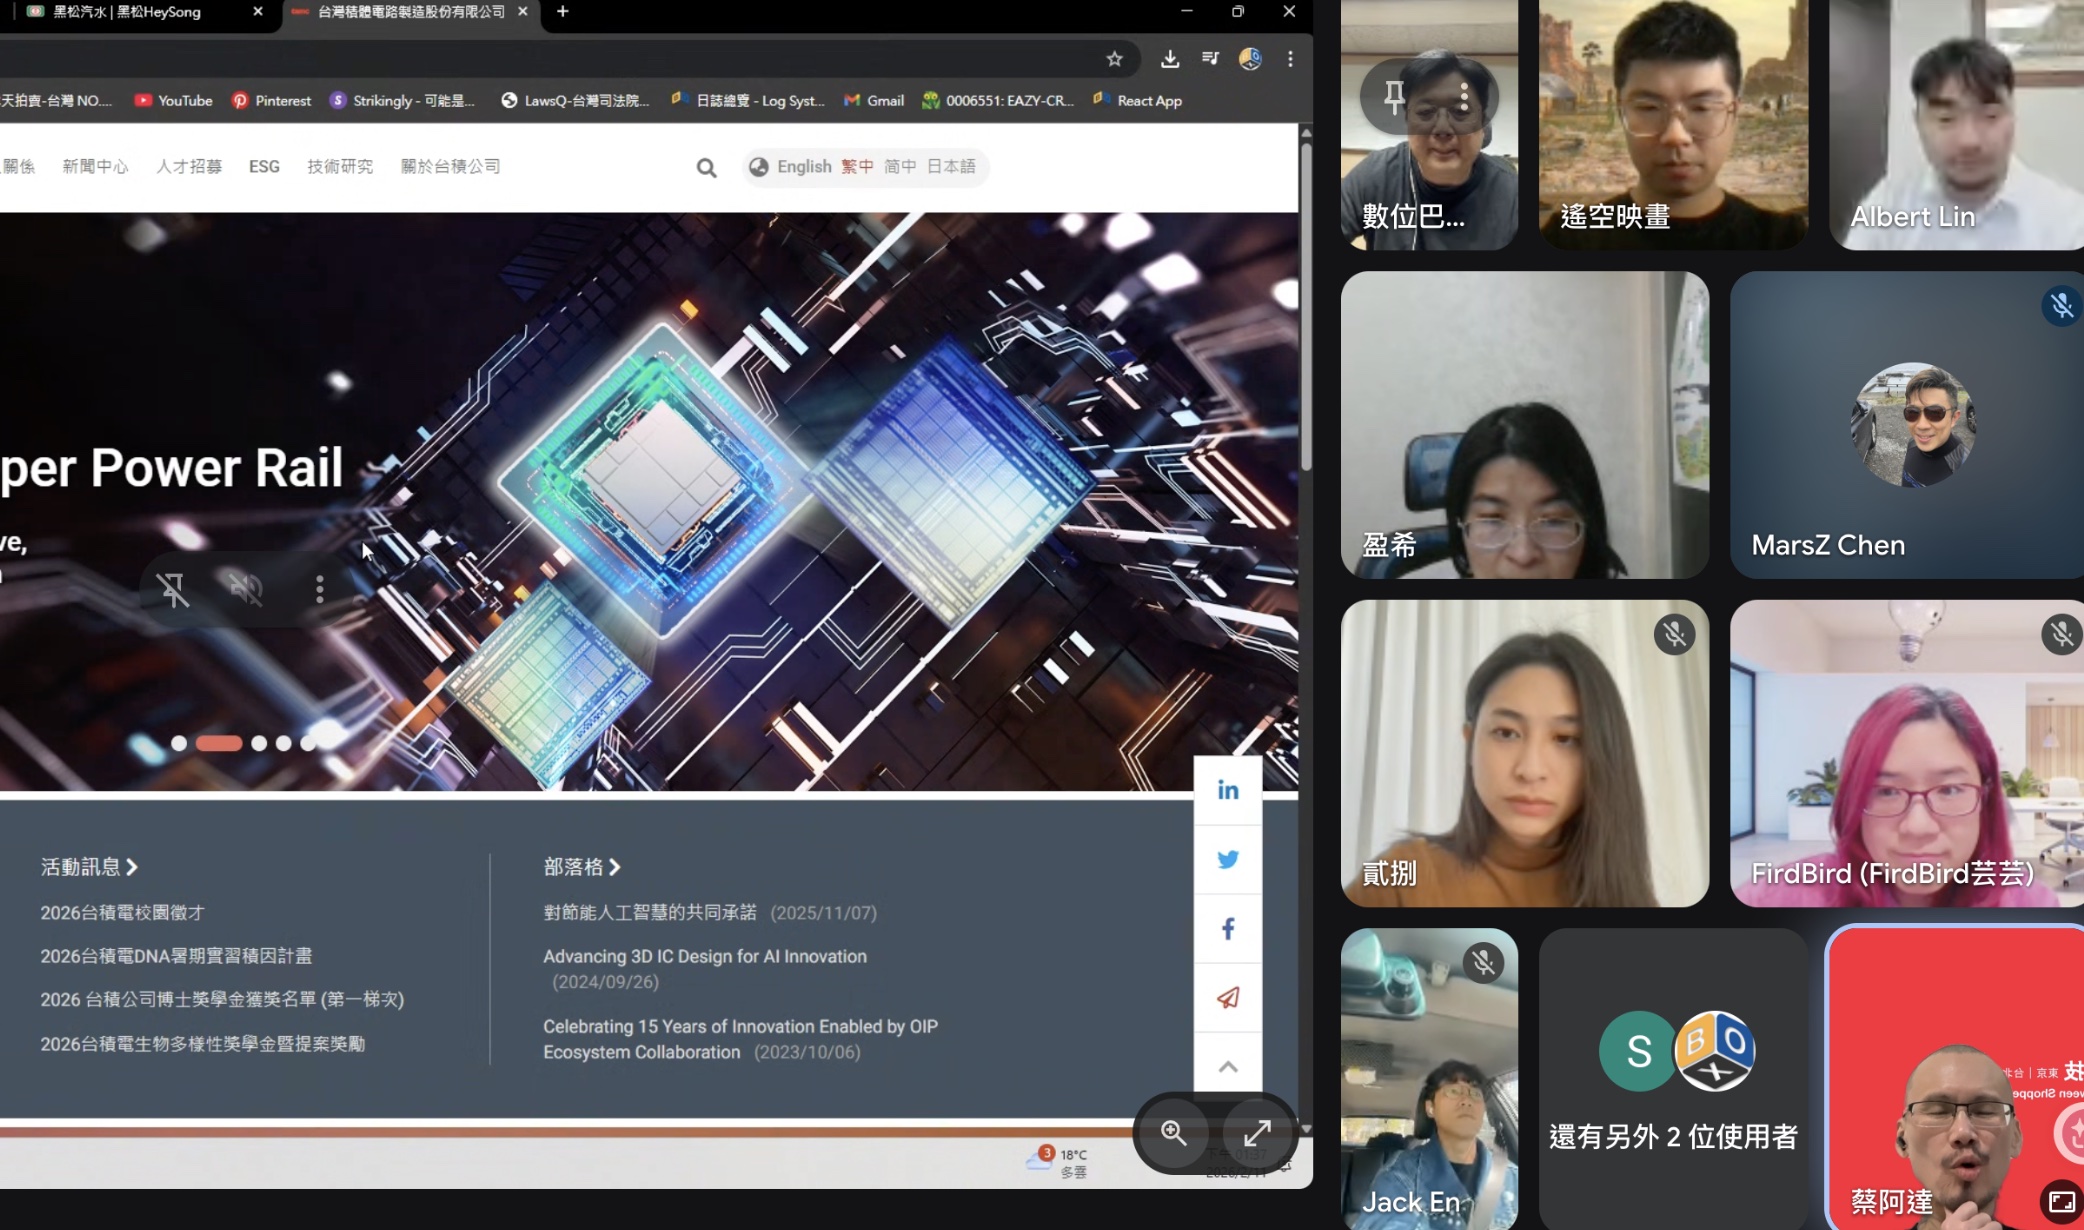
Task: Share page via LinkedIn icon
Action: pos(1228,790)
